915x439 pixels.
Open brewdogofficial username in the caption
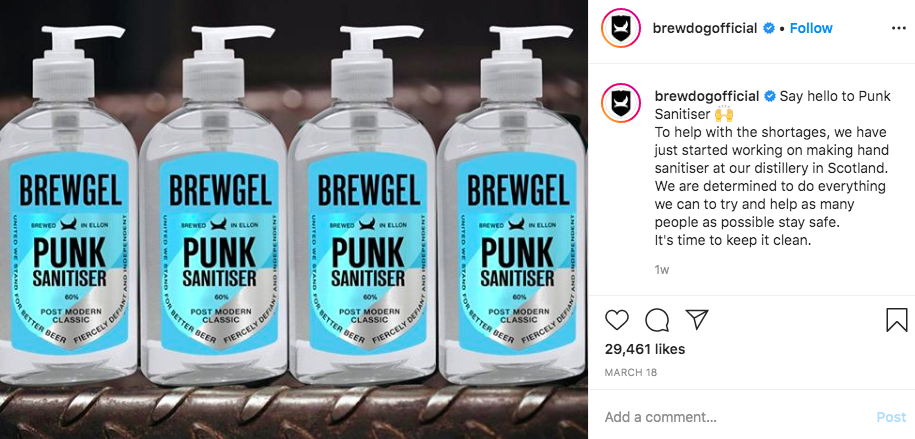click(707, 96)
